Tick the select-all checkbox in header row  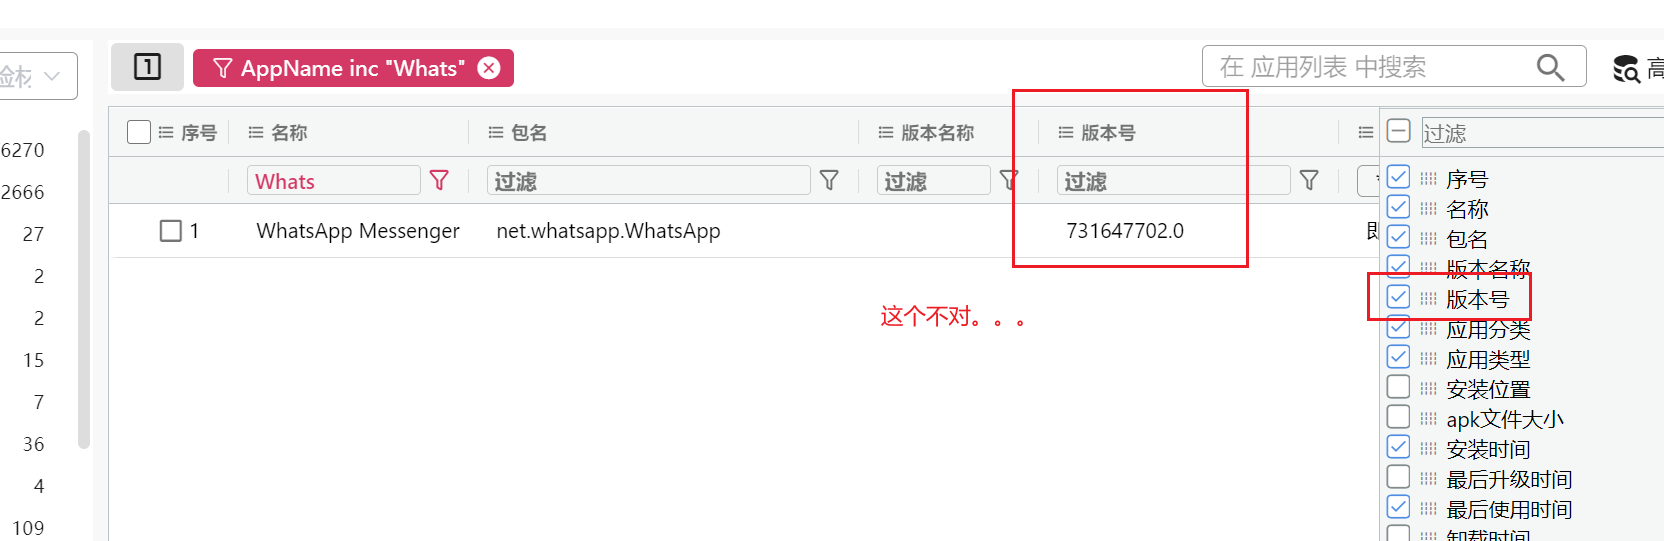point(139,132)
